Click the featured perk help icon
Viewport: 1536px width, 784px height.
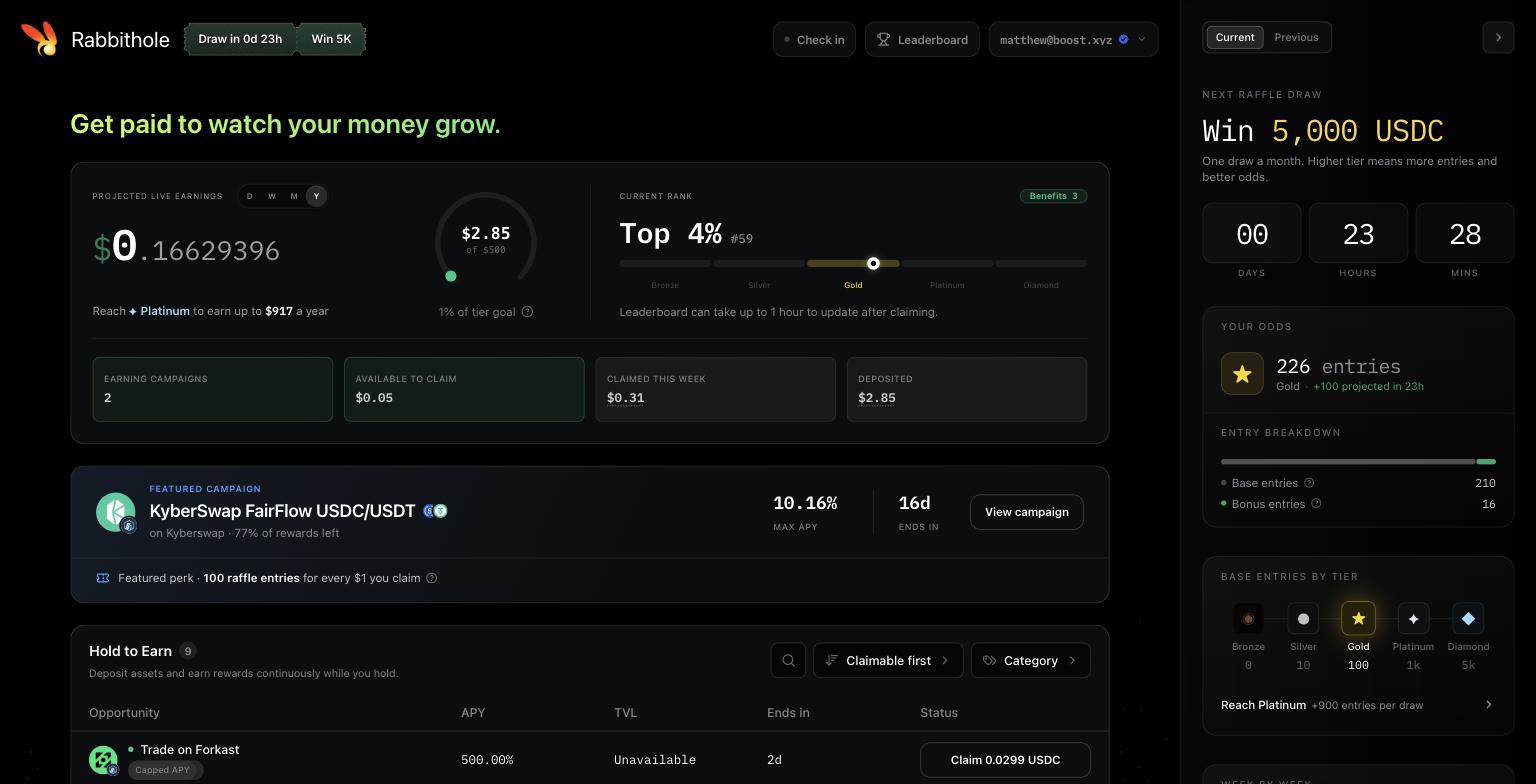[431, 578]
